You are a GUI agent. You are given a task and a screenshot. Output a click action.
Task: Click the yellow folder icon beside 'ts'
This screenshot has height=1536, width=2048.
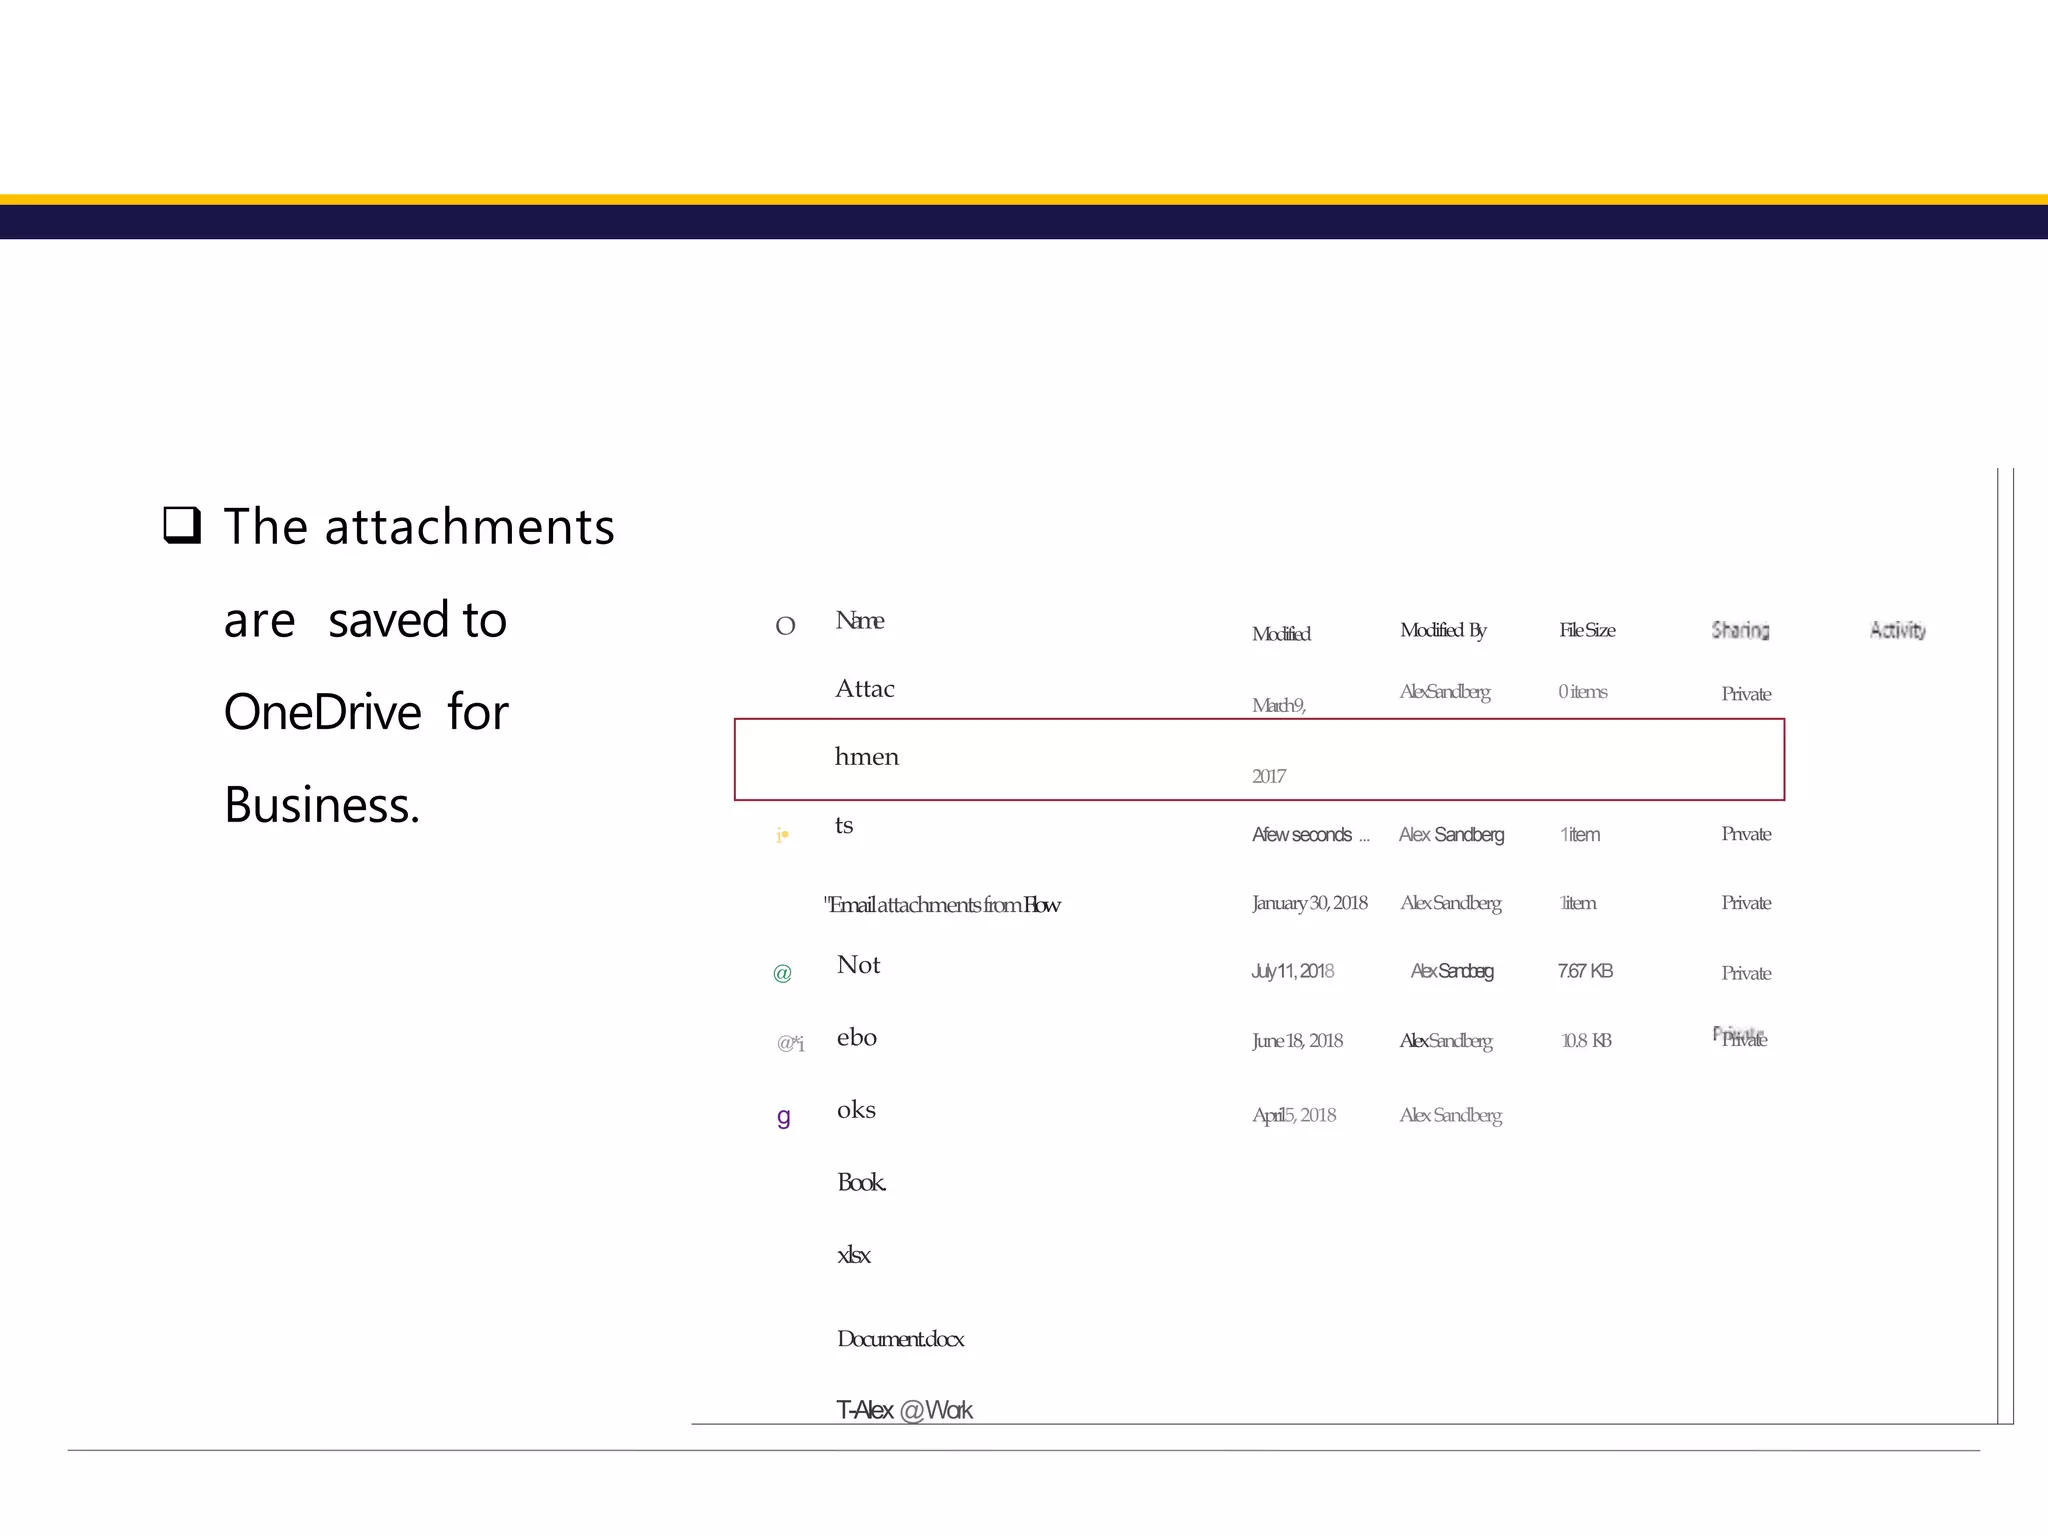click(x=783, y=835)
